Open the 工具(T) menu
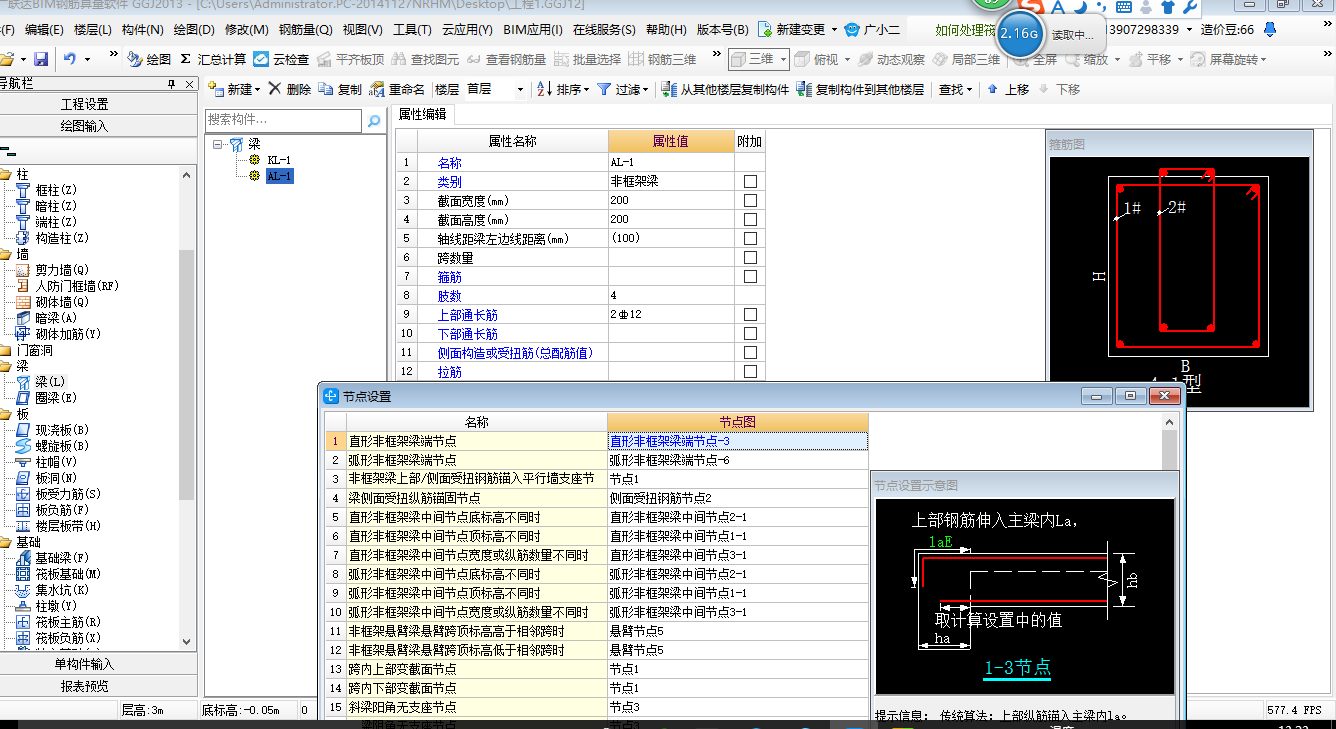This screenshot has width=1336, height=729. pos(412,30)
